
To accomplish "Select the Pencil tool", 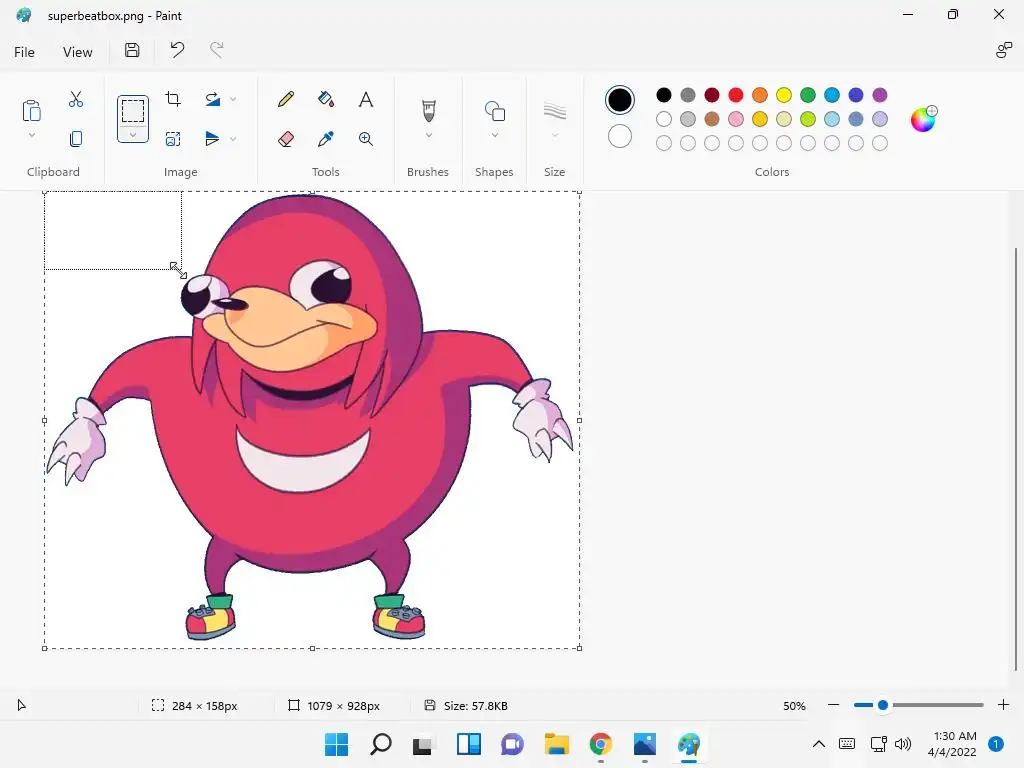I will [285, 99].
